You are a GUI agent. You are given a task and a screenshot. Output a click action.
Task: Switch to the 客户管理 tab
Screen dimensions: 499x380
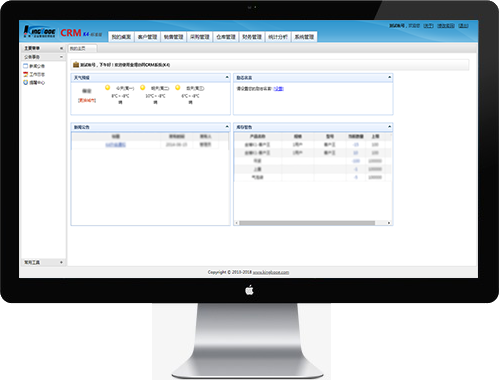(x=147, y=37)
